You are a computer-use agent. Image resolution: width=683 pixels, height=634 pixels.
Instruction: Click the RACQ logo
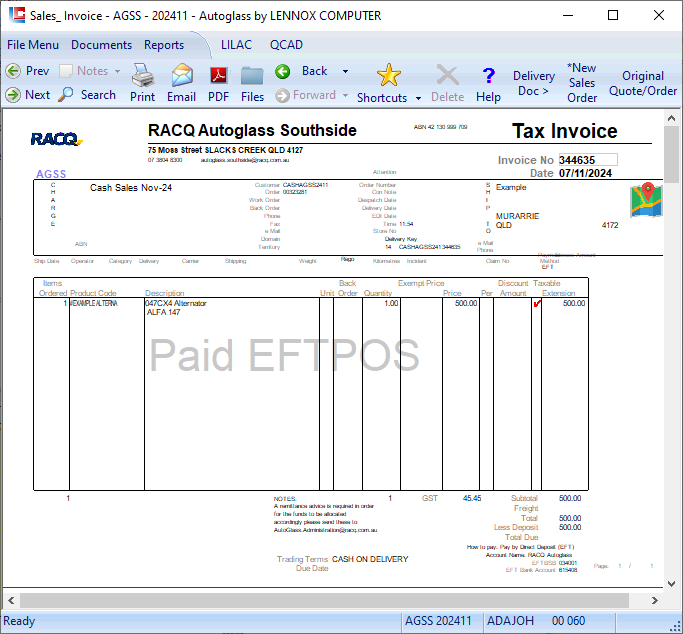click(56, 139)
